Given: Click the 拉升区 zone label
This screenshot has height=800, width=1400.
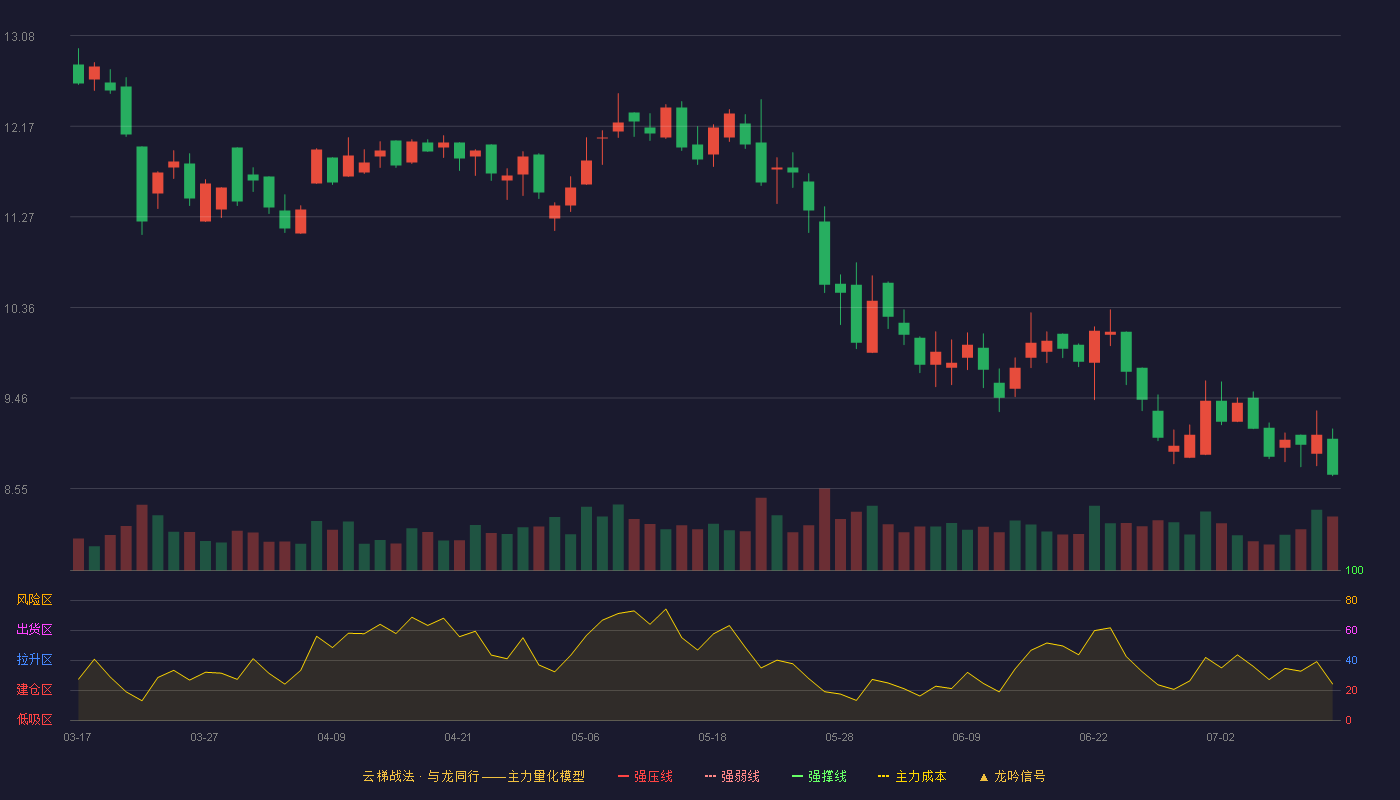Looking at the screenshot, I should [34, 660].
